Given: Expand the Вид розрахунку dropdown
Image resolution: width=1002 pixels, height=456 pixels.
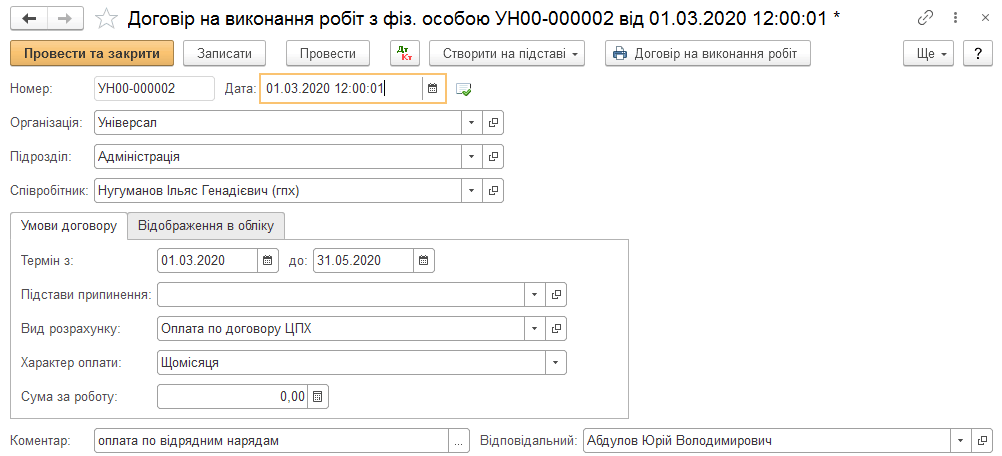Looking at the screenshot, I should 535,328.
